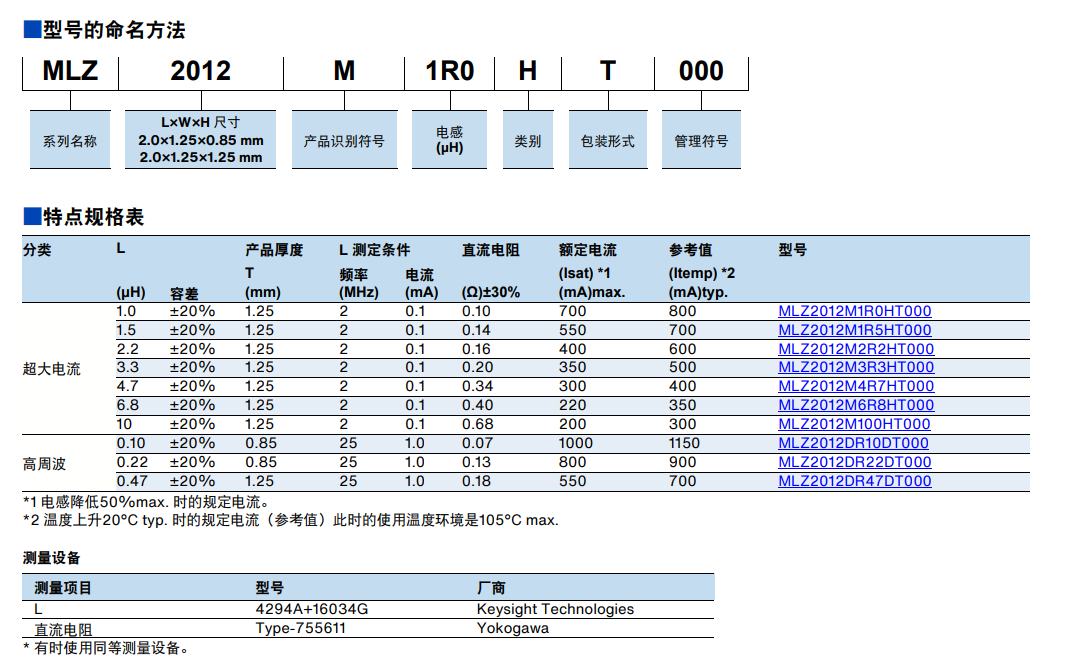Image resolution: width=1088 pixels, height=664 pixels.
Task: Click the 电感 (μH) naming box
Action: pyautogui.click(x=449, y=139)
